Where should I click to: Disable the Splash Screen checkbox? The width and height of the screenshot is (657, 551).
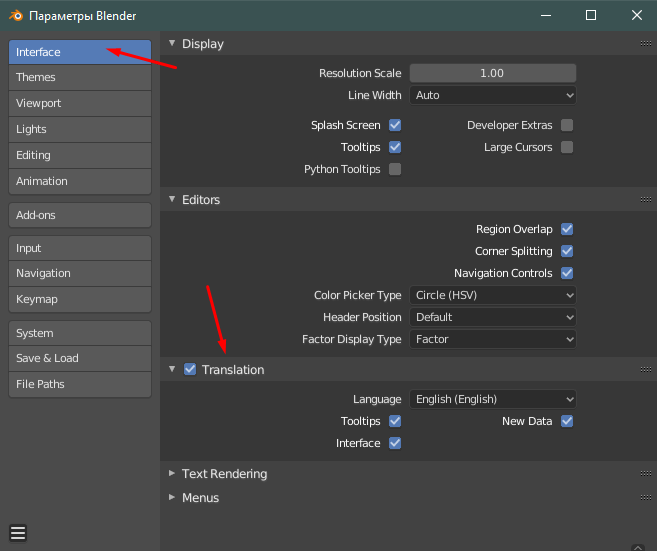click(x=395, y=125)
